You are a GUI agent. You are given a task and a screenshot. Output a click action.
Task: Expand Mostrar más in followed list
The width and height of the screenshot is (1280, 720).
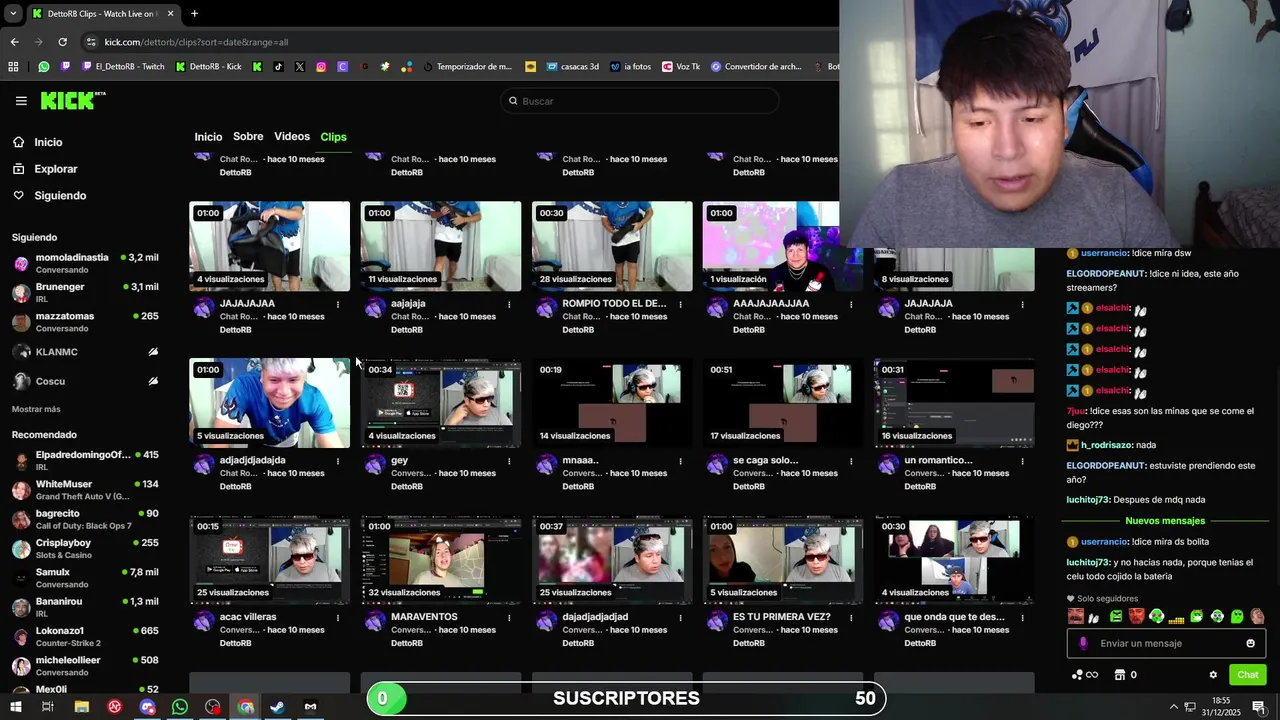[36, 409]
